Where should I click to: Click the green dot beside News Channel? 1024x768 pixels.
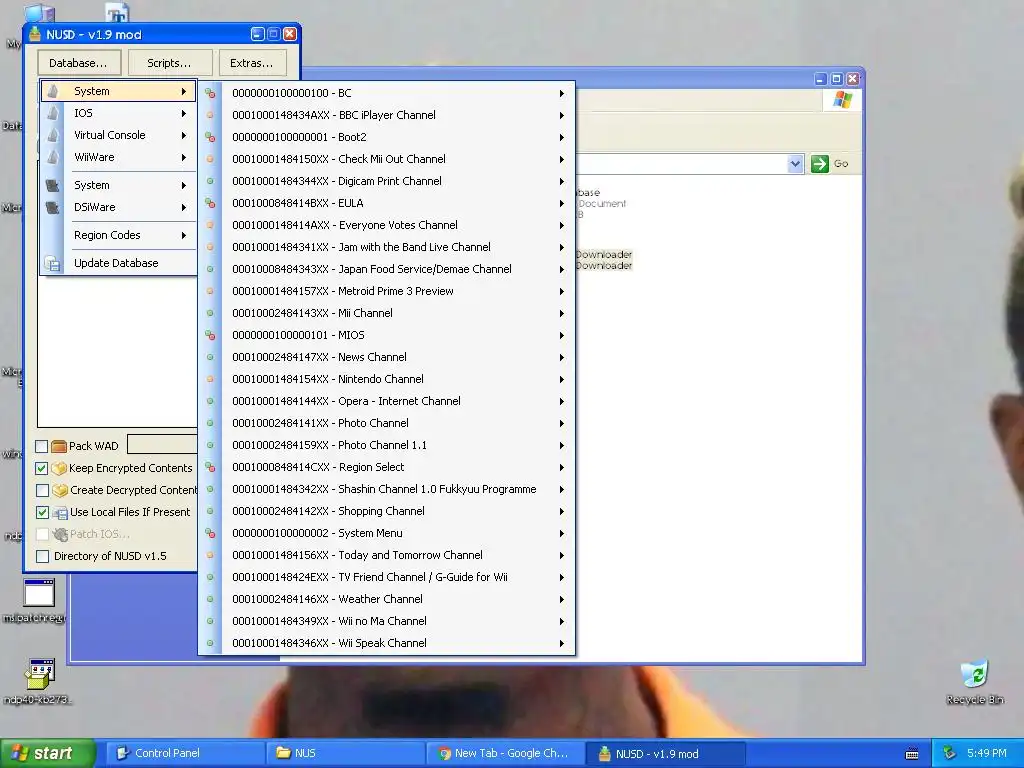[210, 357]
